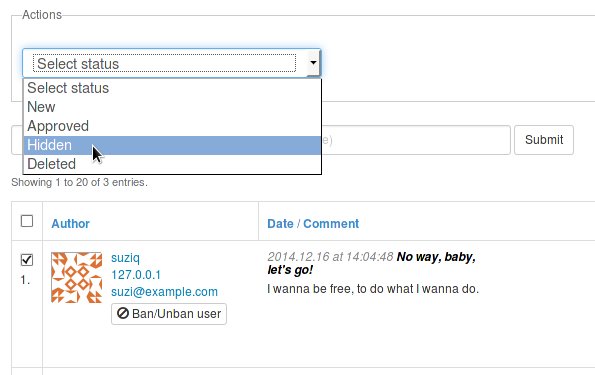Choose Hidden from the status list
This screenshot has width=595, height=375.
tap(172, 145)
